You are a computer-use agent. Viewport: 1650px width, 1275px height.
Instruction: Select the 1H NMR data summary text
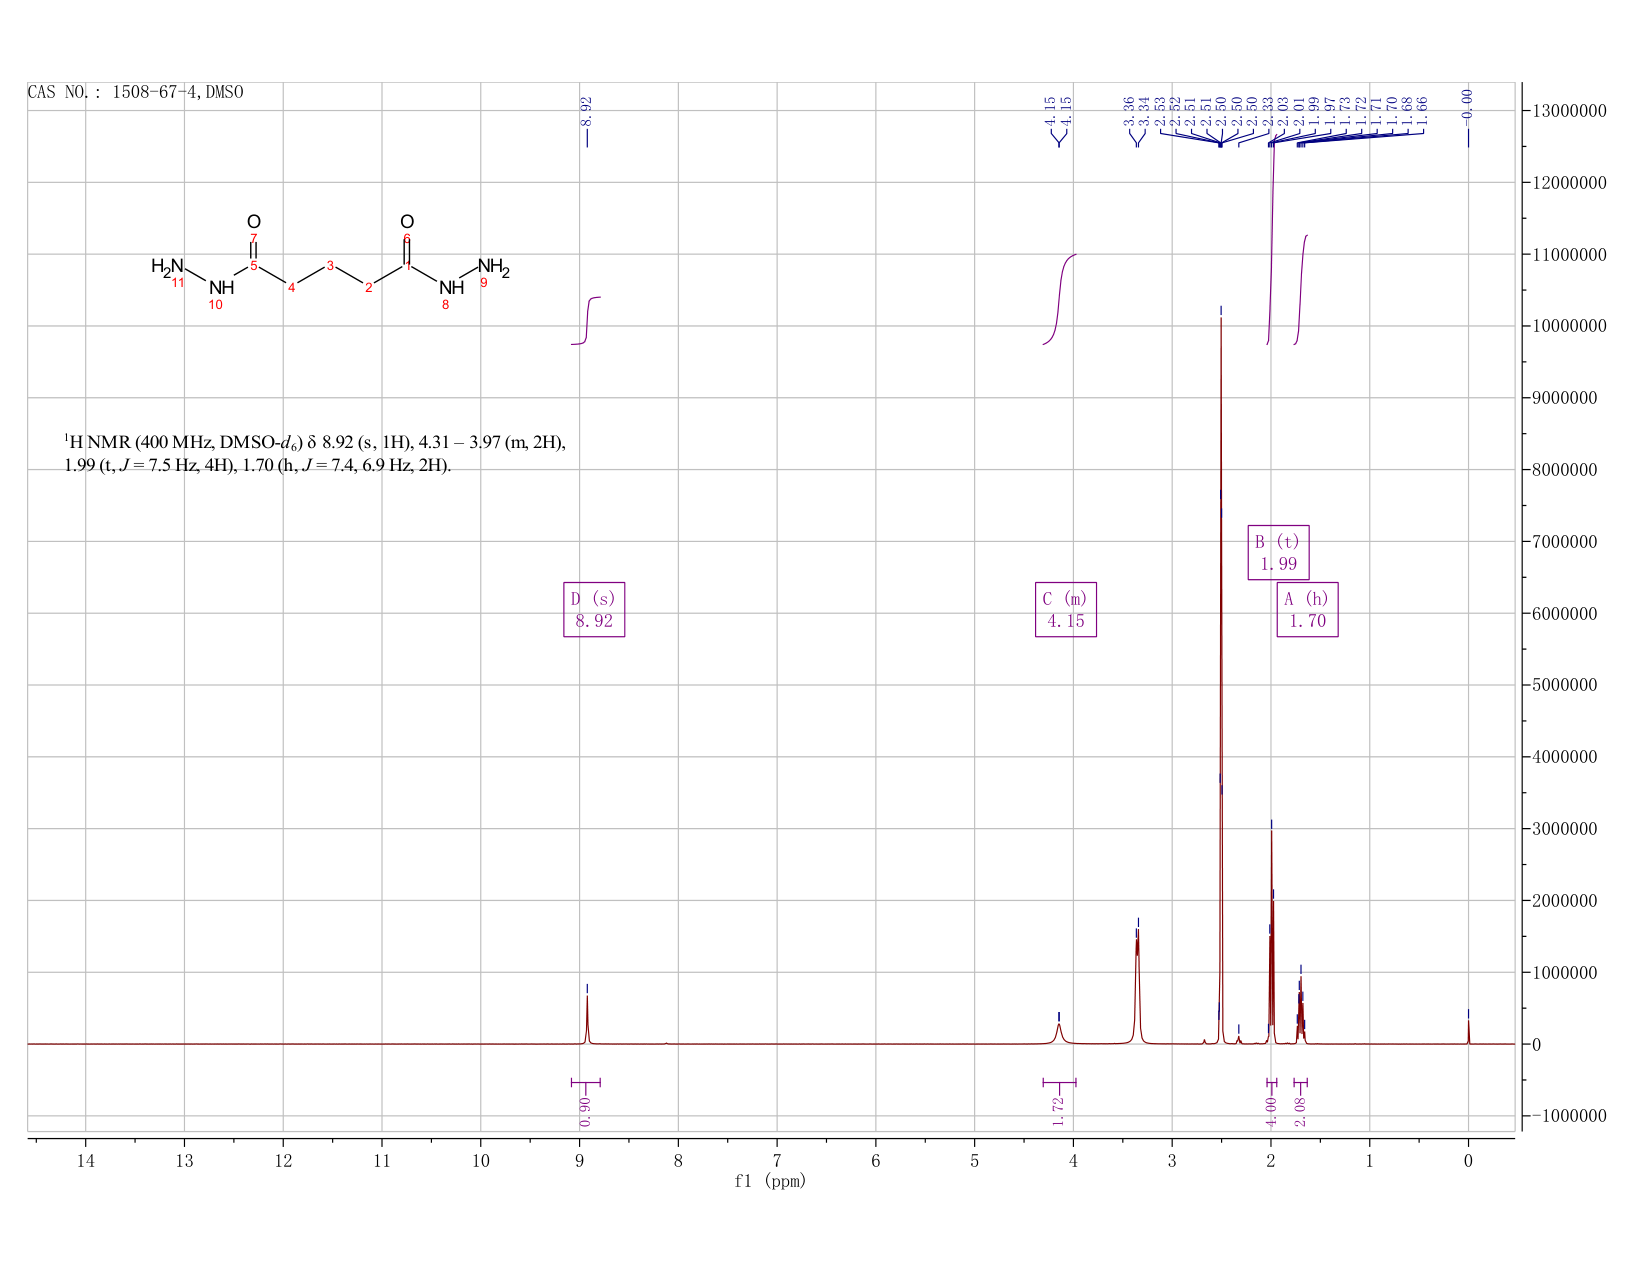click(315, 453)
